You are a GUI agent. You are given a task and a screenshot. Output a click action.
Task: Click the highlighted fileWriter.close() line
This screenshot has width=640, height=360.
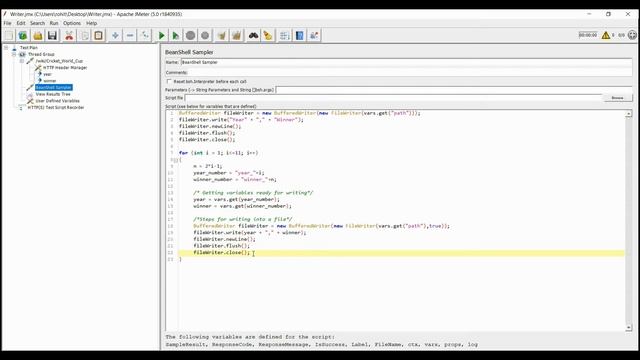point(401,253)
